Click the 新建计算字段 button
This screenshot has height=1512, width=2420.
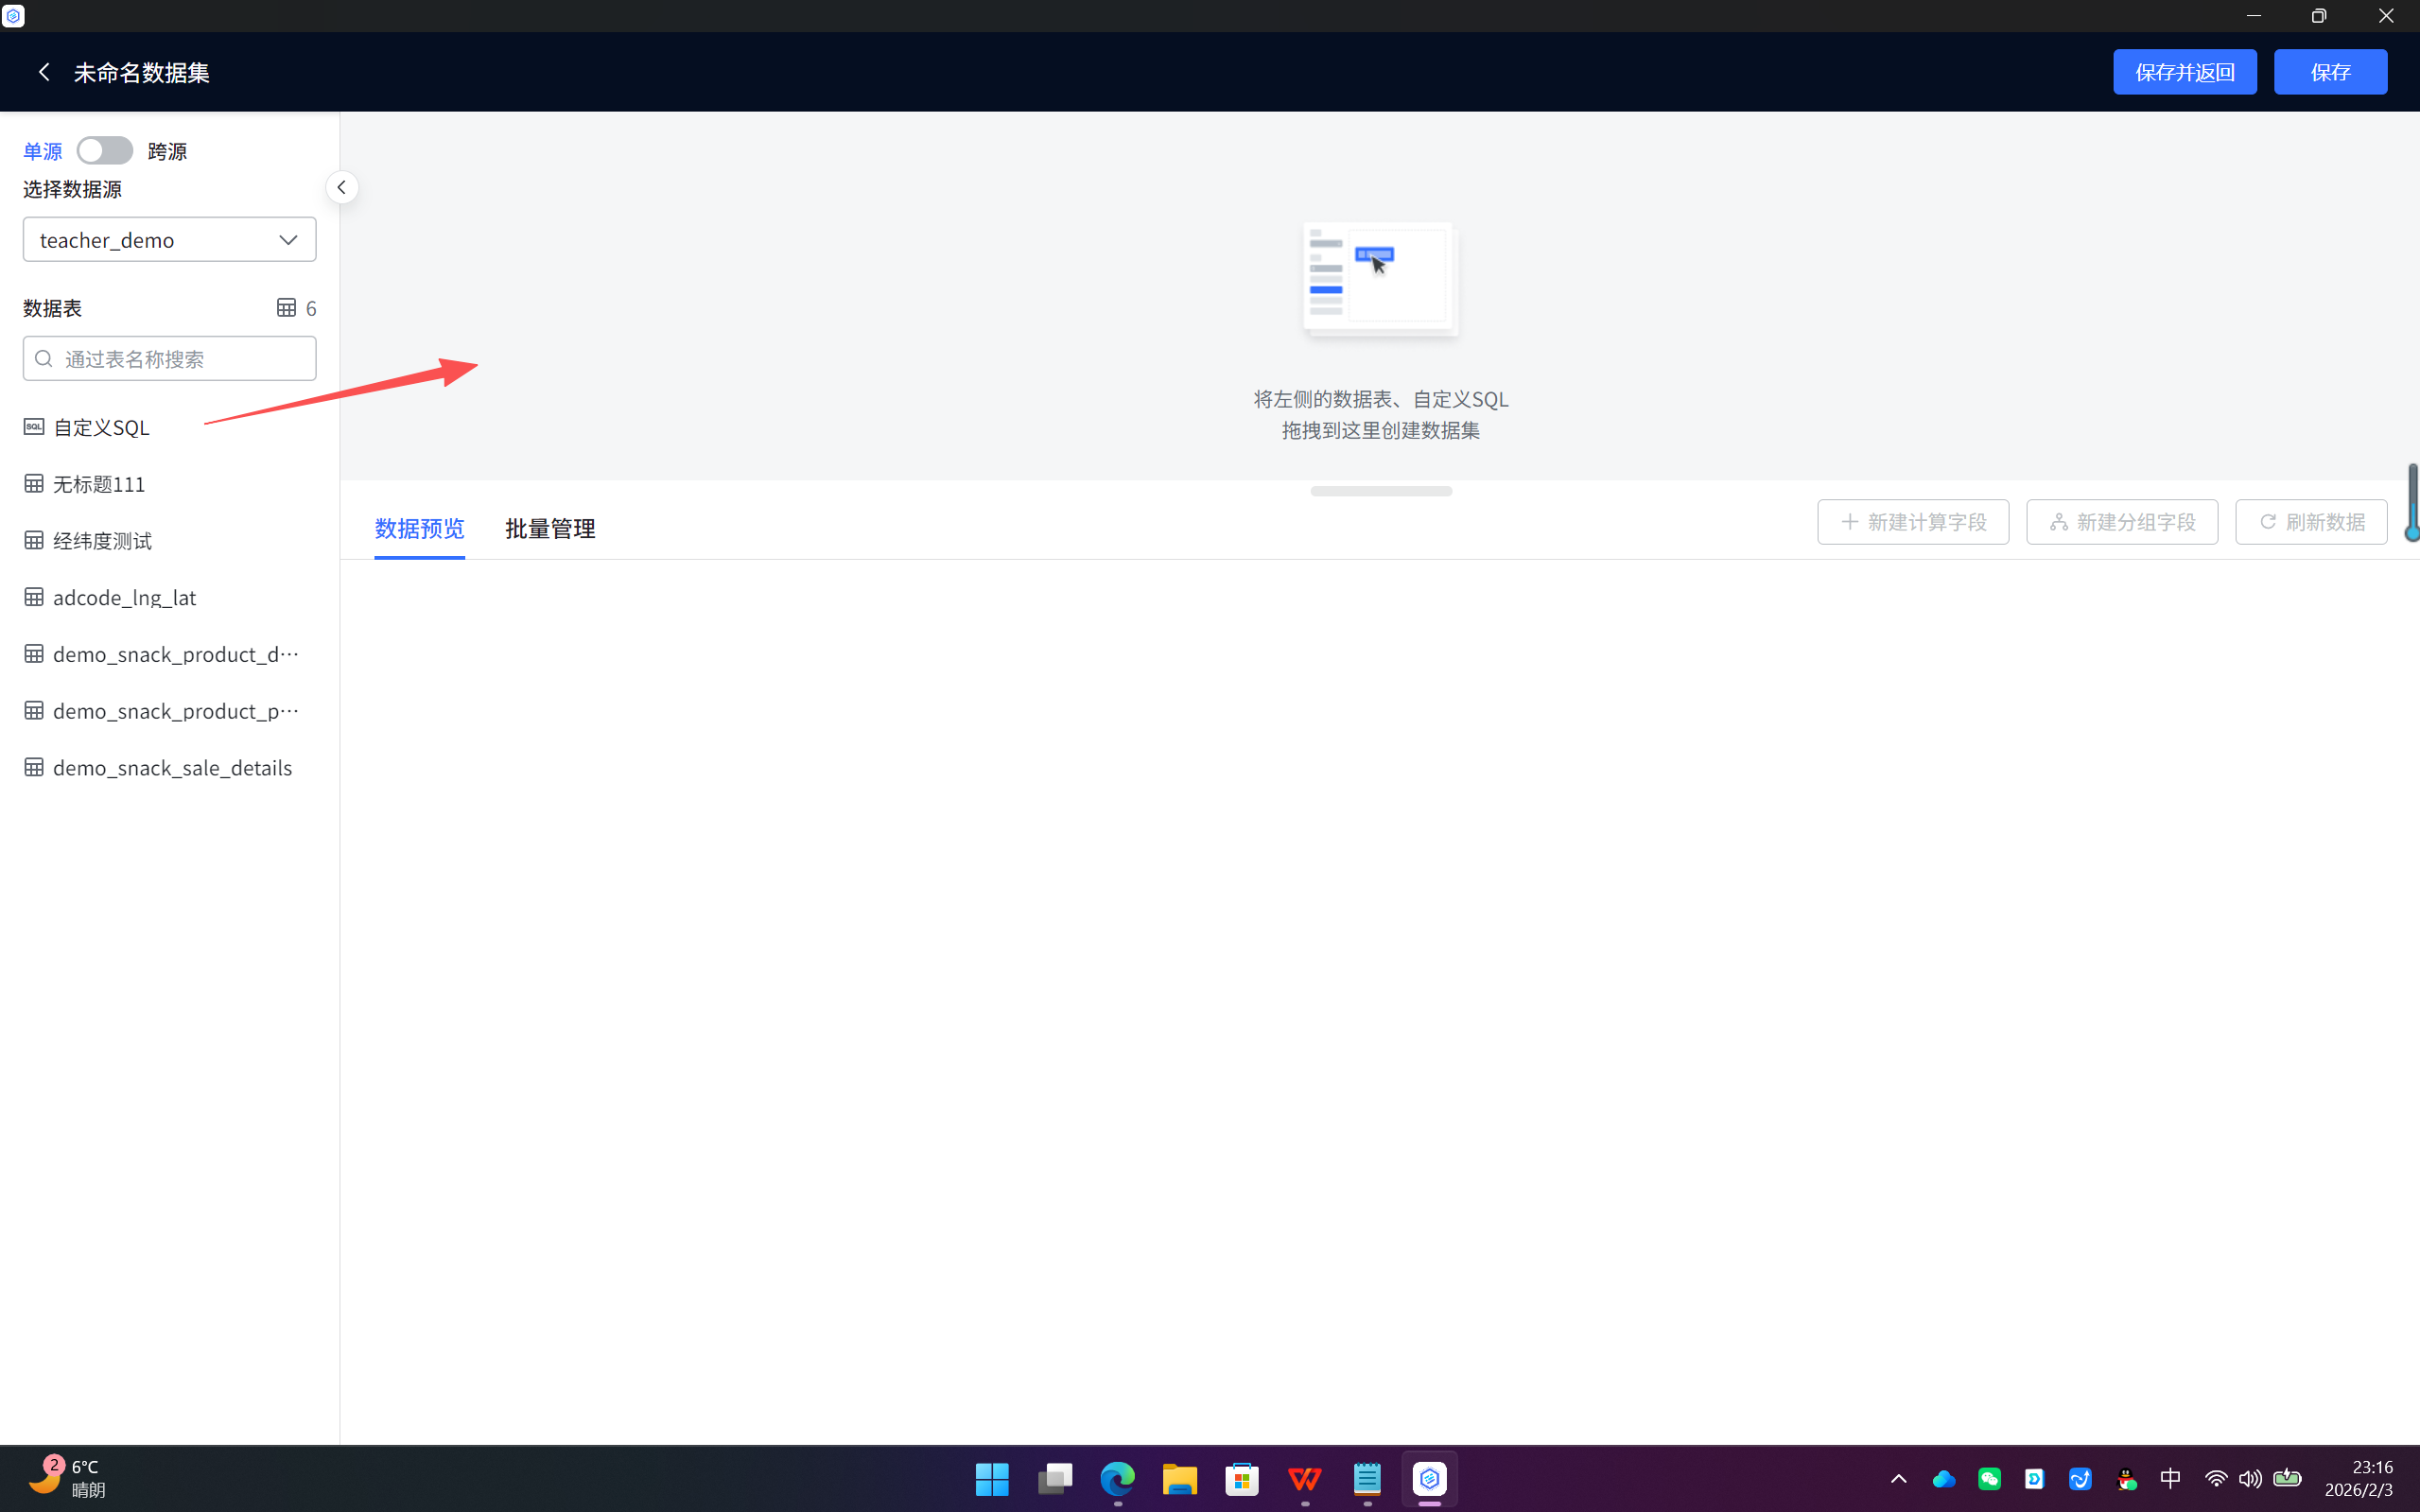pyautogui.click(x=1912, y=522)
